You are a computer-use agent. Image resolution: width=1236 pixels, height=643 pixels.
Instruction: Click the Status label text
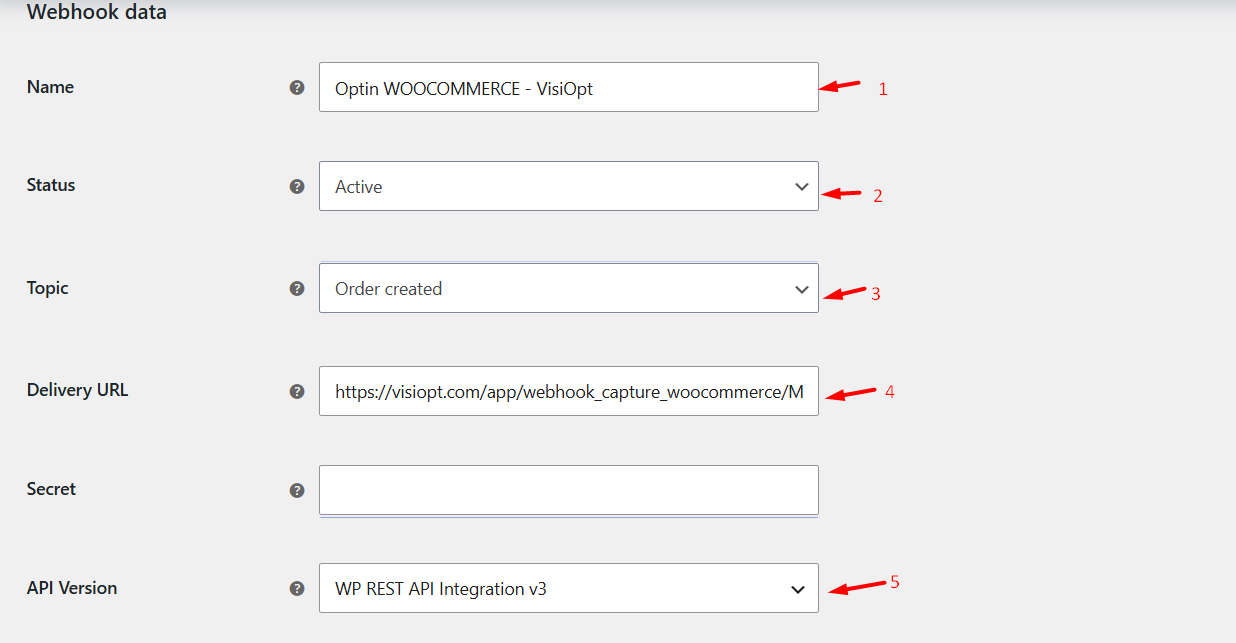51,185
